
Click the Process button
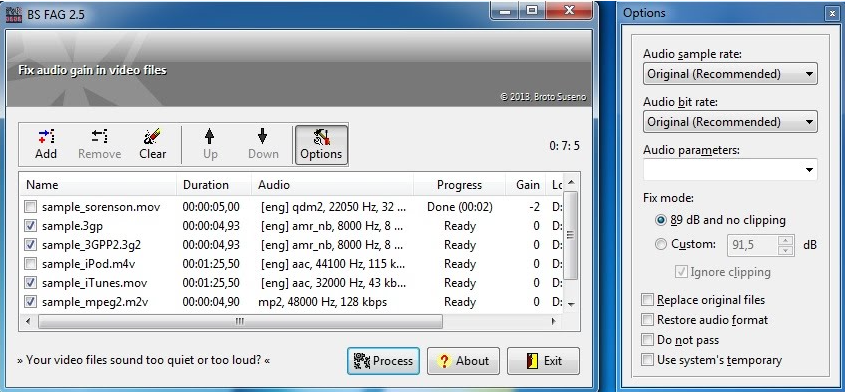[383, 361]
